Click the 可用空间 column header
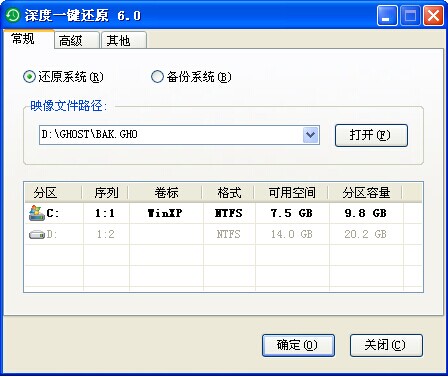 [292, 193]
